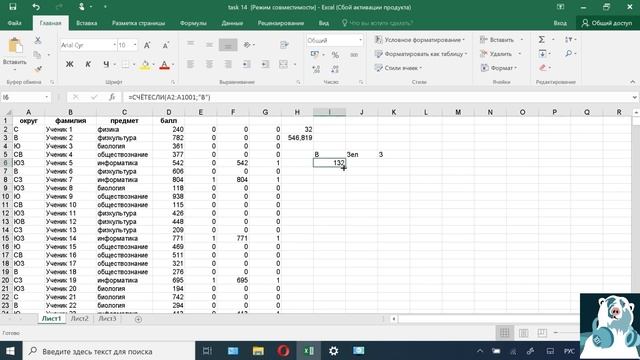Pick the fill color bucket
640x360 pixels.
tap(144, 64)
